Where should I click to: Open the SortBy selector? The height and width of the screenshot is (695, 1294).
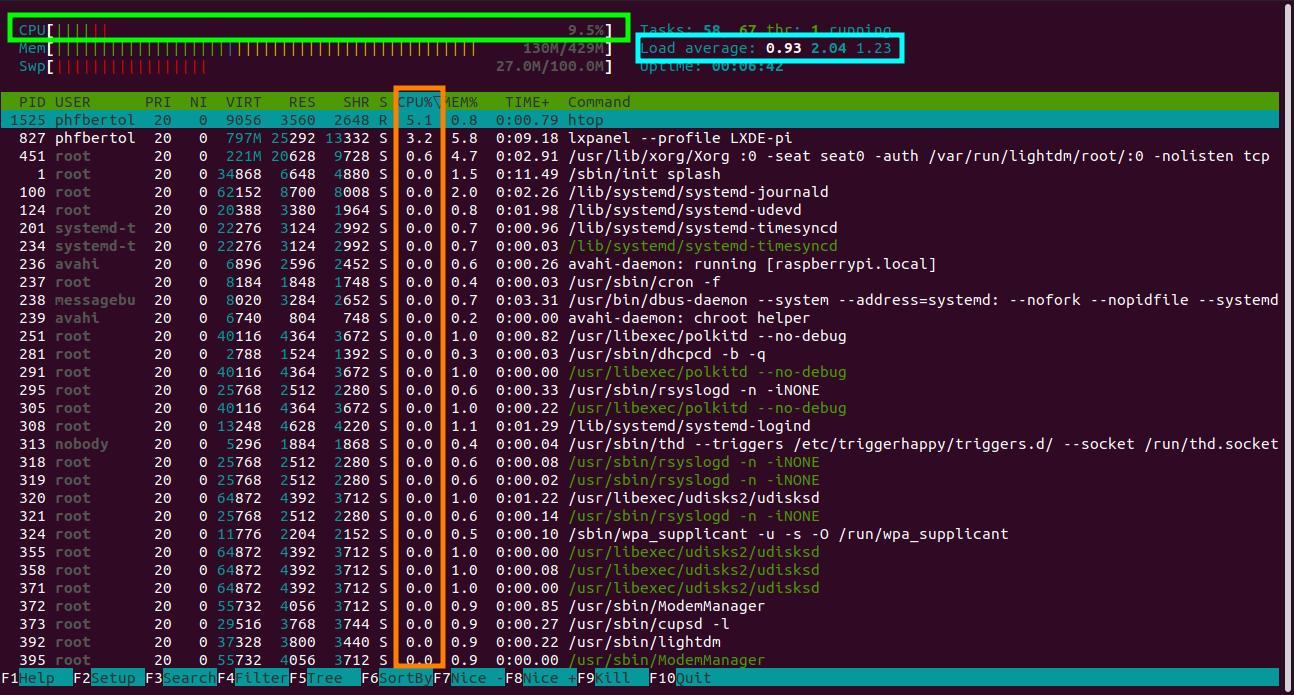(x=395, y=678)
